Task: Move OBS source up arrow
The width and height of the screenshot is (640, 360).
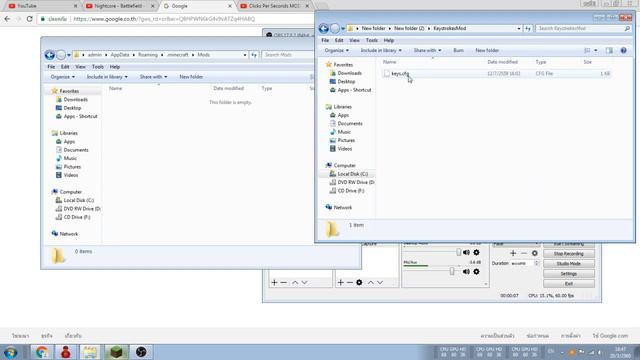Action: click(371, 282)
